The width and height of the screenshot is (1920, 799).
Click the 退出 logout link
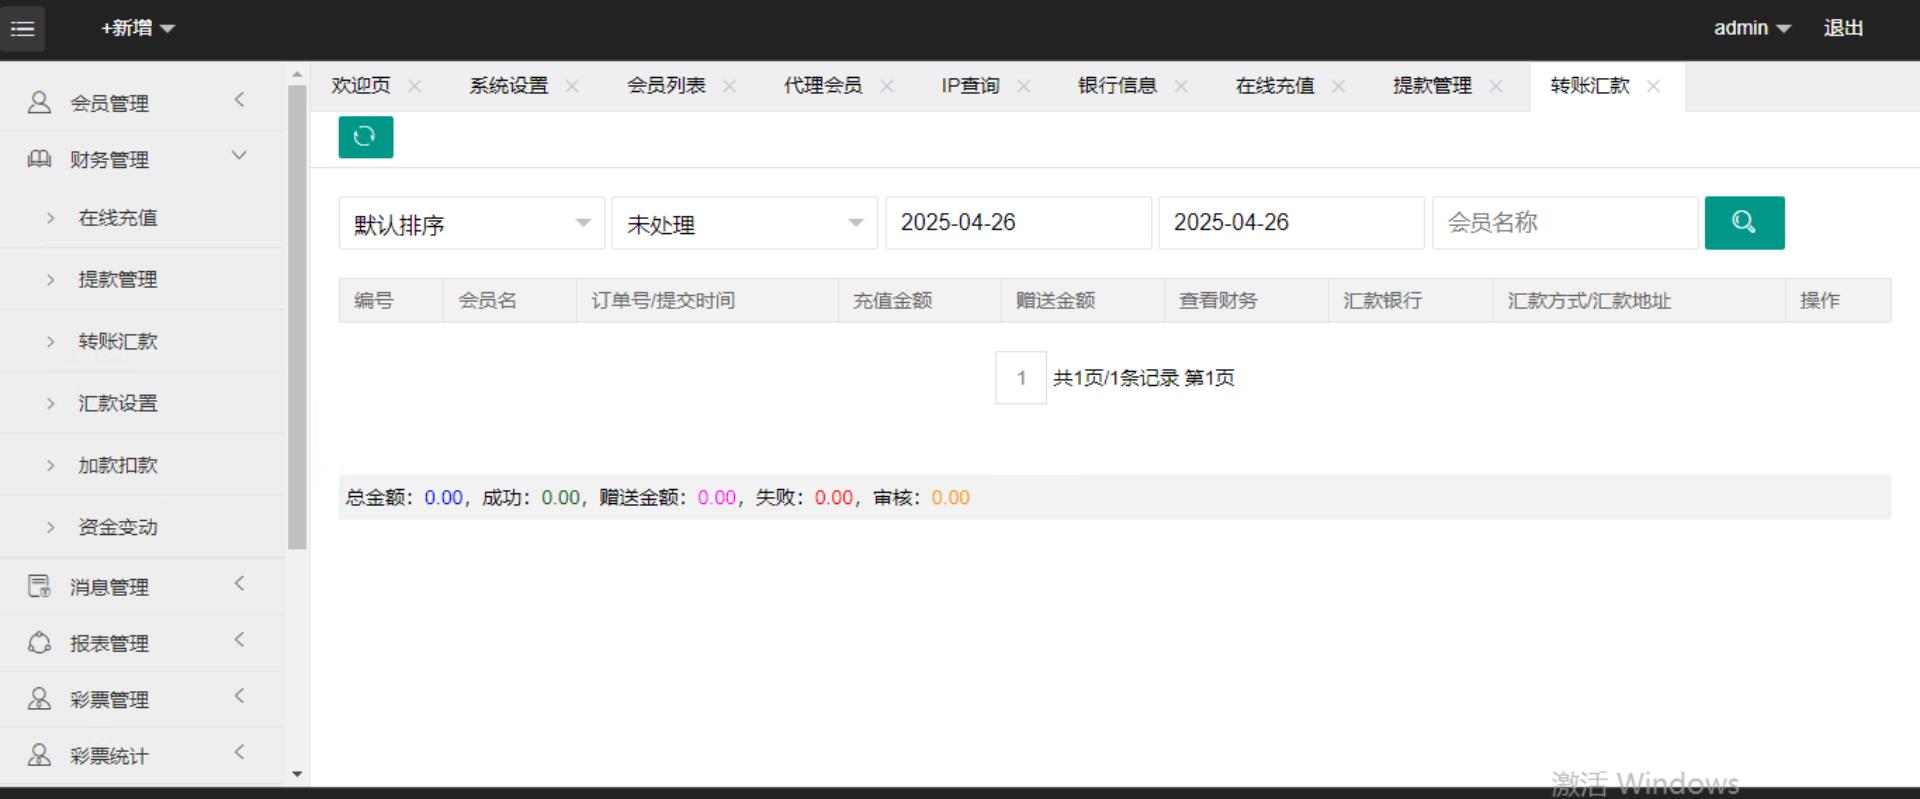coord(1842,28)
